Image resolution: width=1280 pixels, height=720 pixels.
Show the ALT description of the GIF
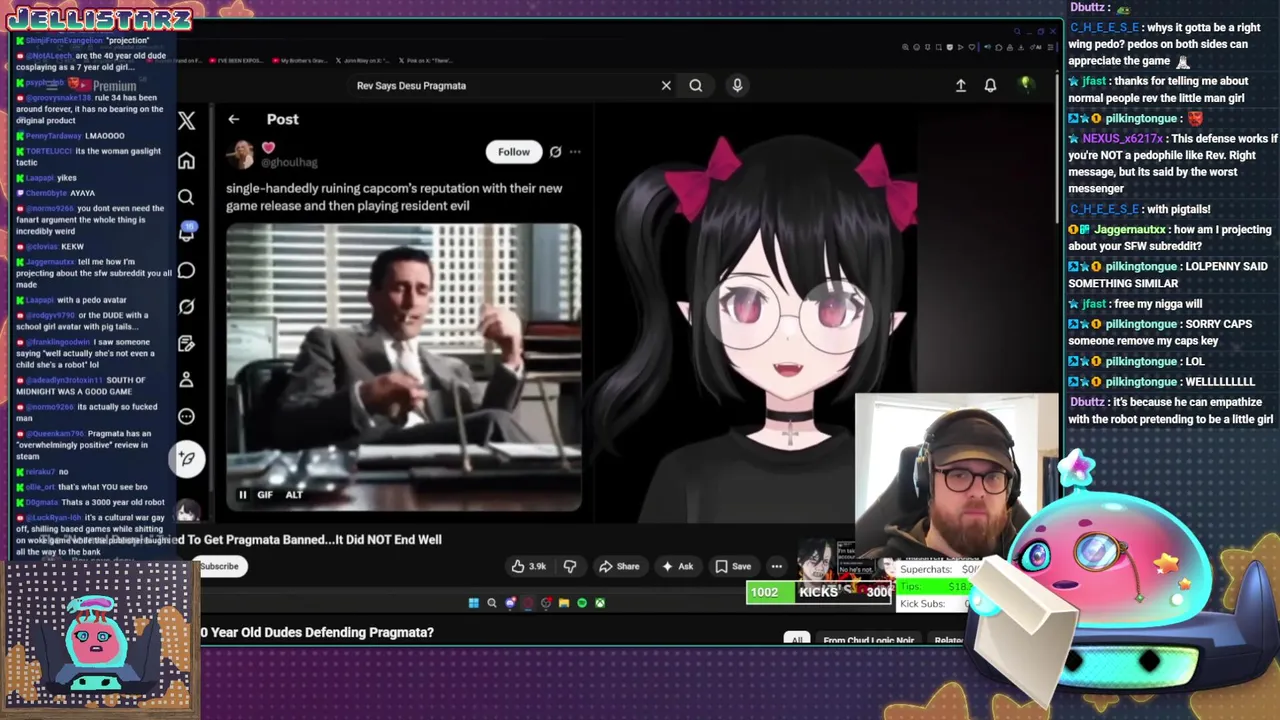(x=294, y=494)
